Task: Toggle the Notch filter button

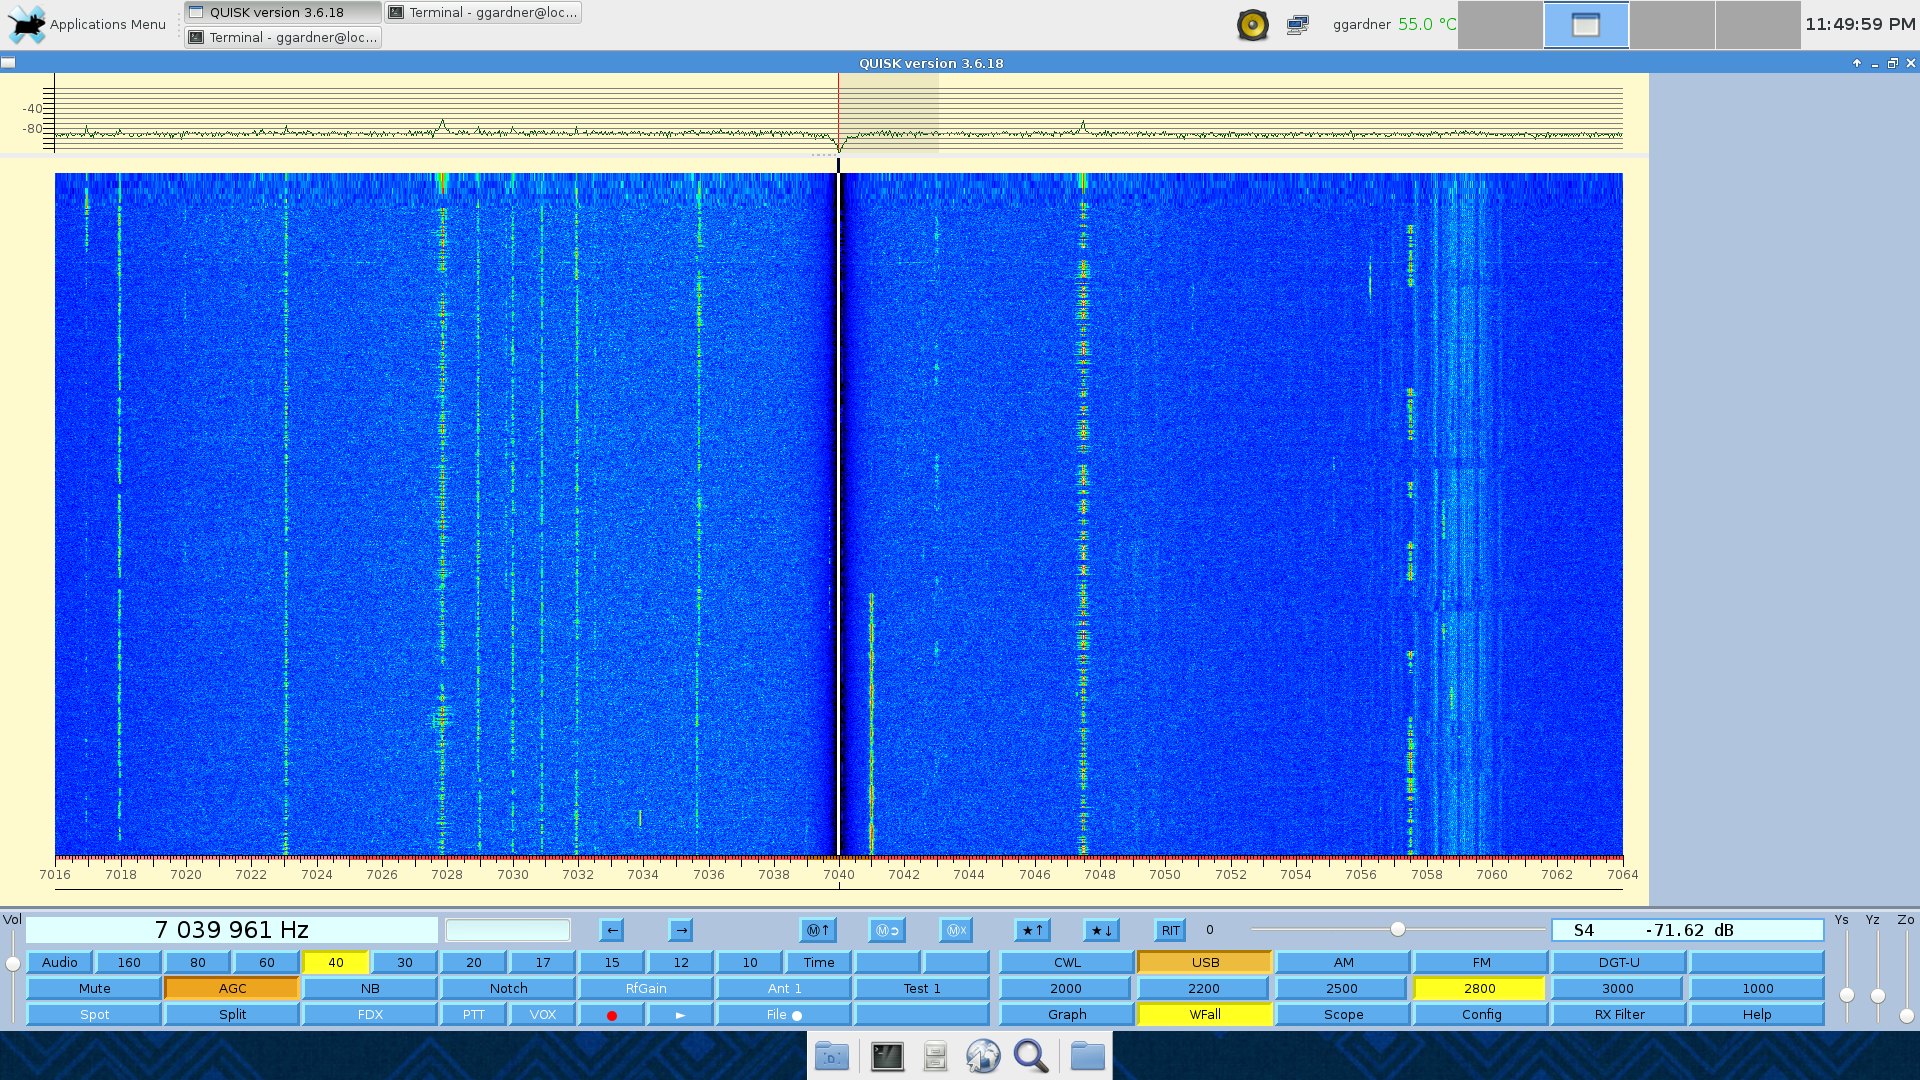Action: [x=509, y=989]
